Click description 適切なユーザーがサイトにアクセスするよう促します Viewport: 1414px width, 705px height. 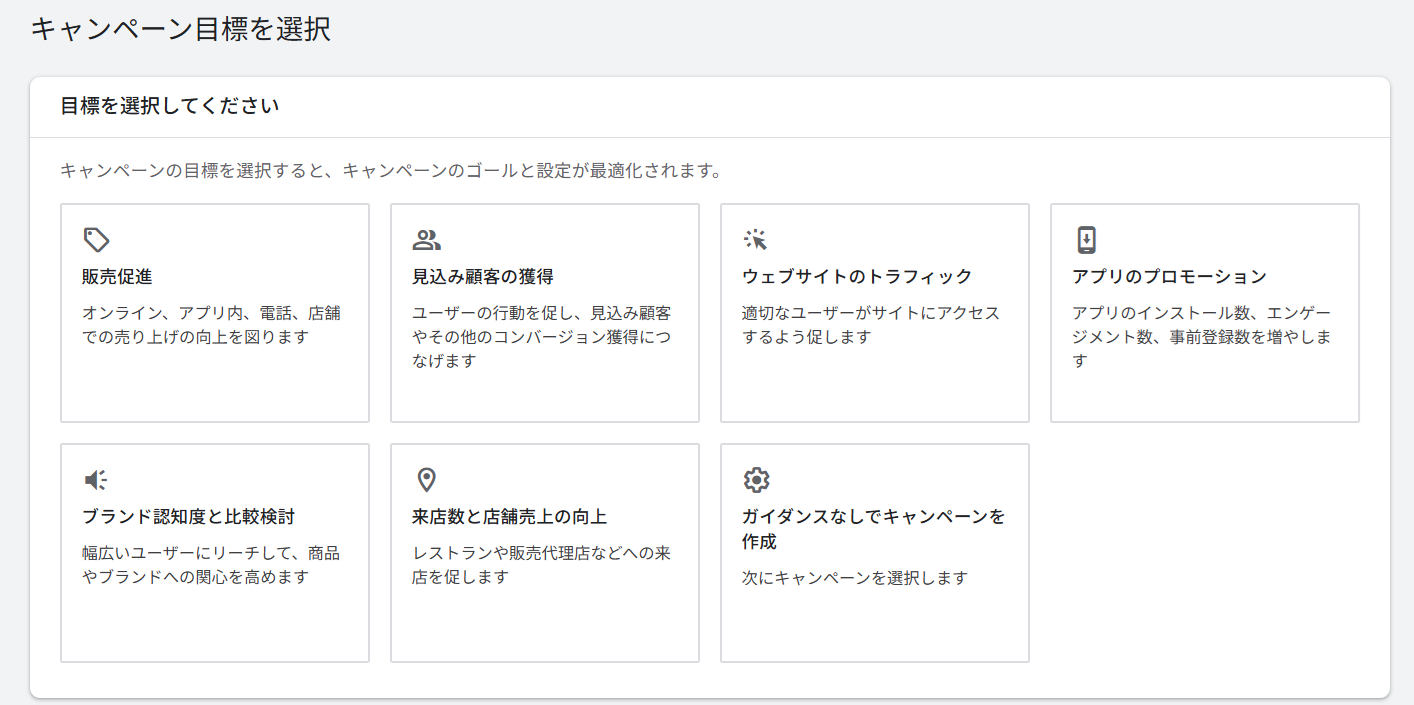871,325
